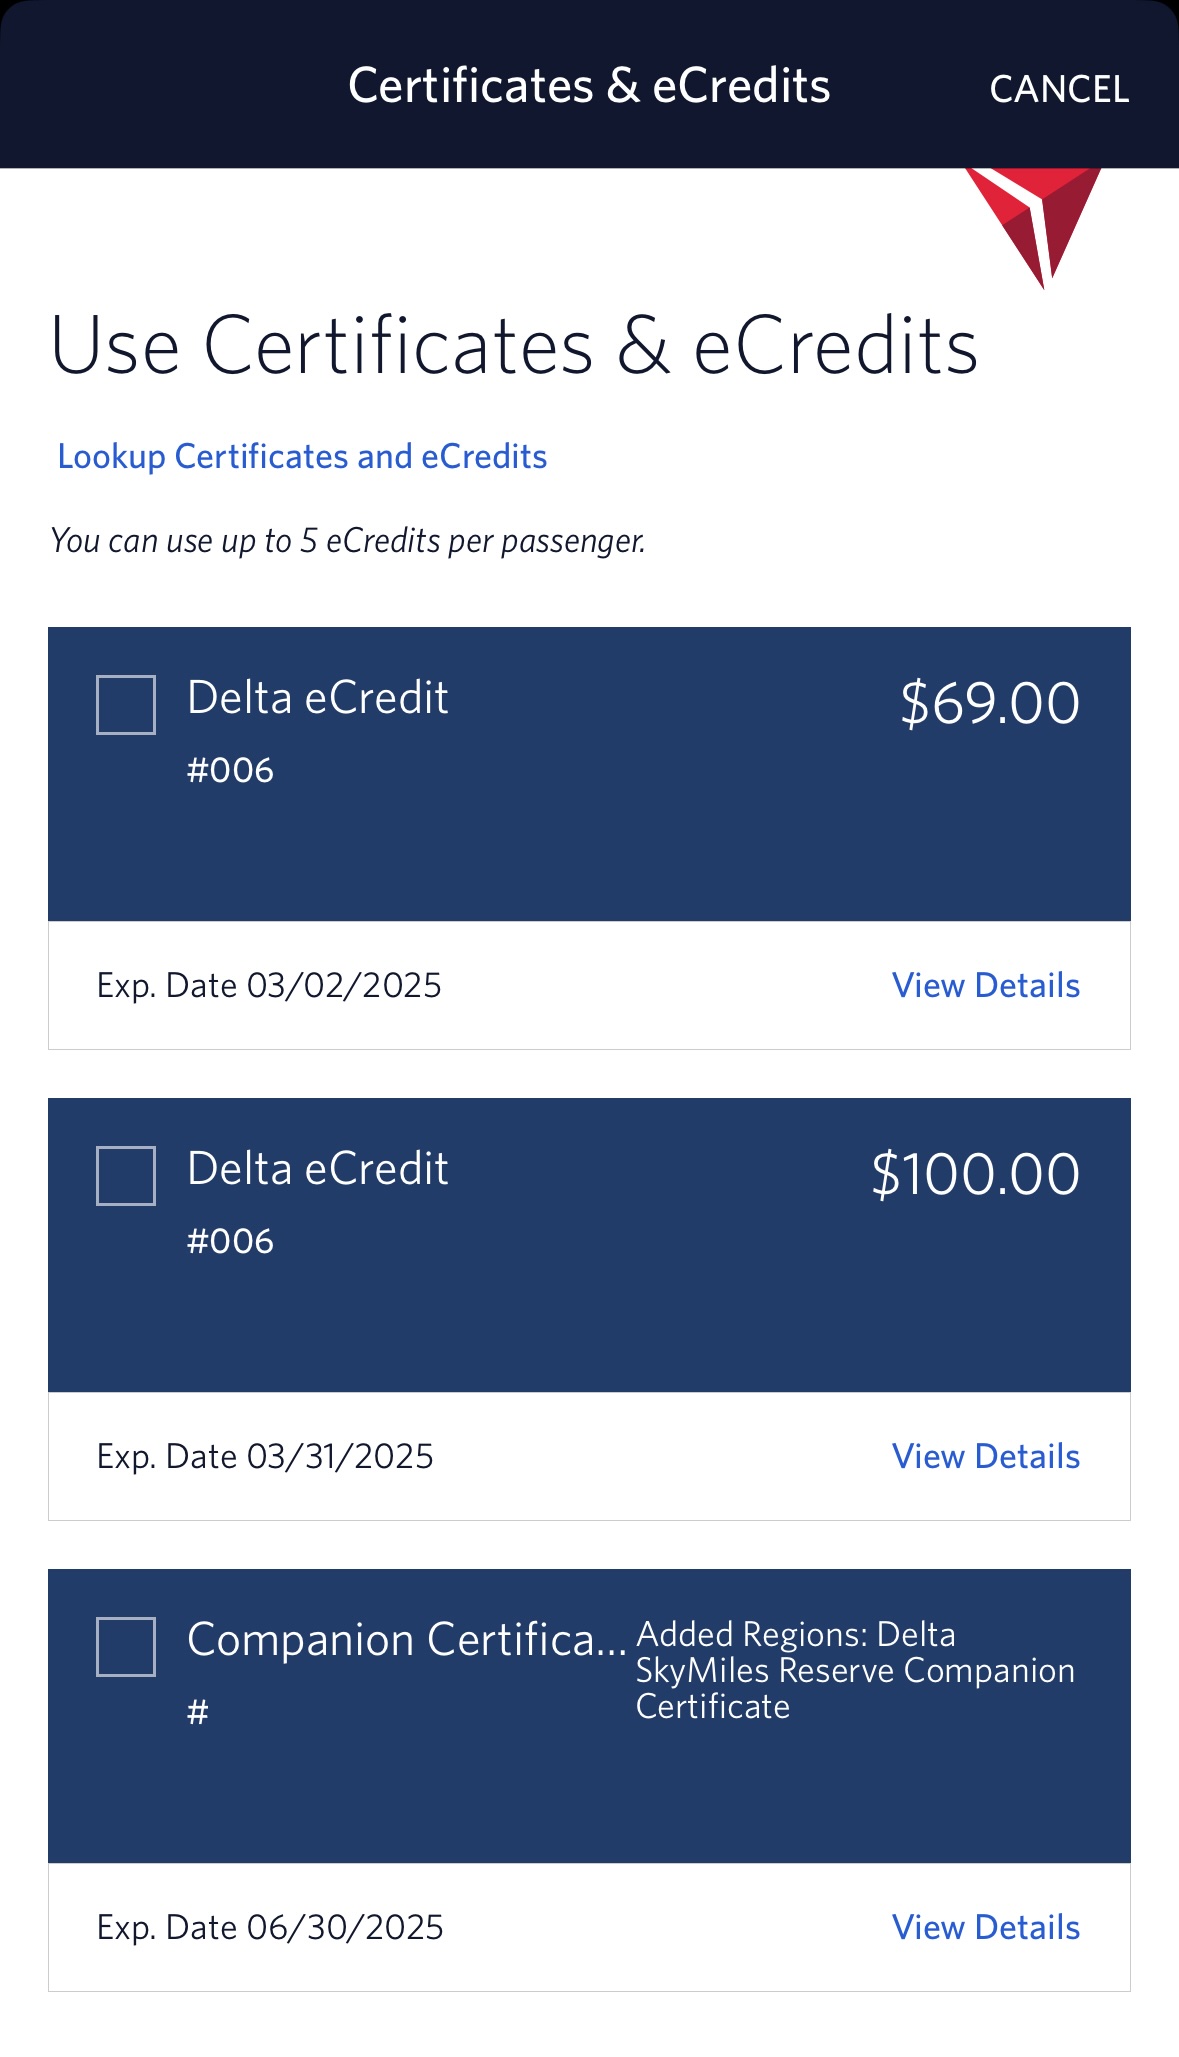Select the $69.00 Delta eCredit checkbox
This screenshot has width=1179, height=2057.
(x=126, y=705)
